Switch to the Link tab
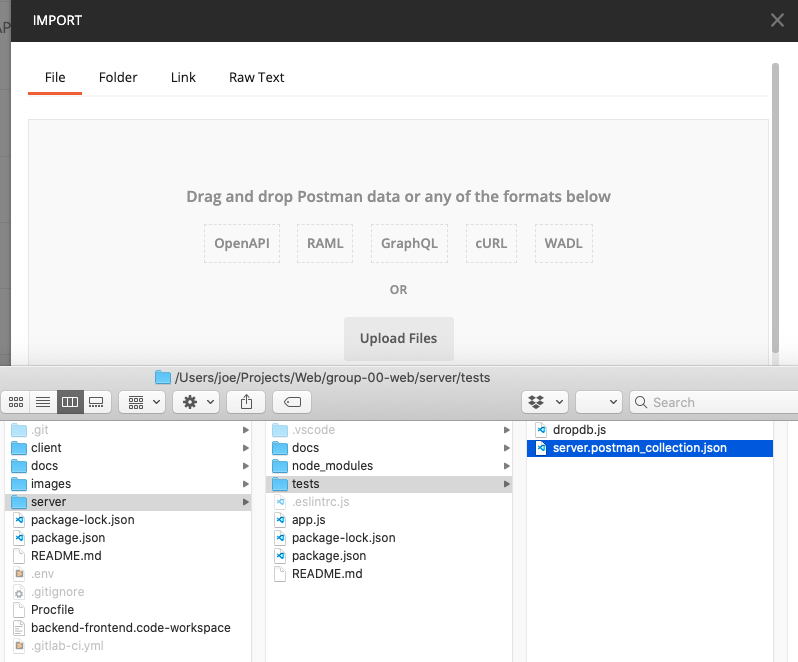798x662 pixels. coord(183,77)
